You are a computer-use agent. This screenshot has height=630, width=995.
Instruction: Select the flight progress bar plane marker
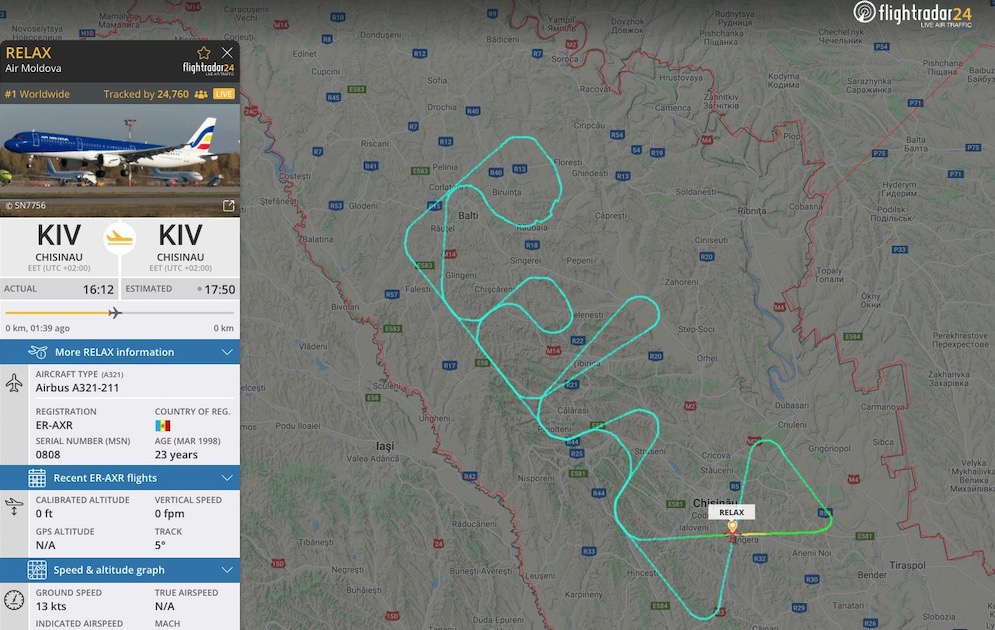pyautogui.click(x=115, y=313)
